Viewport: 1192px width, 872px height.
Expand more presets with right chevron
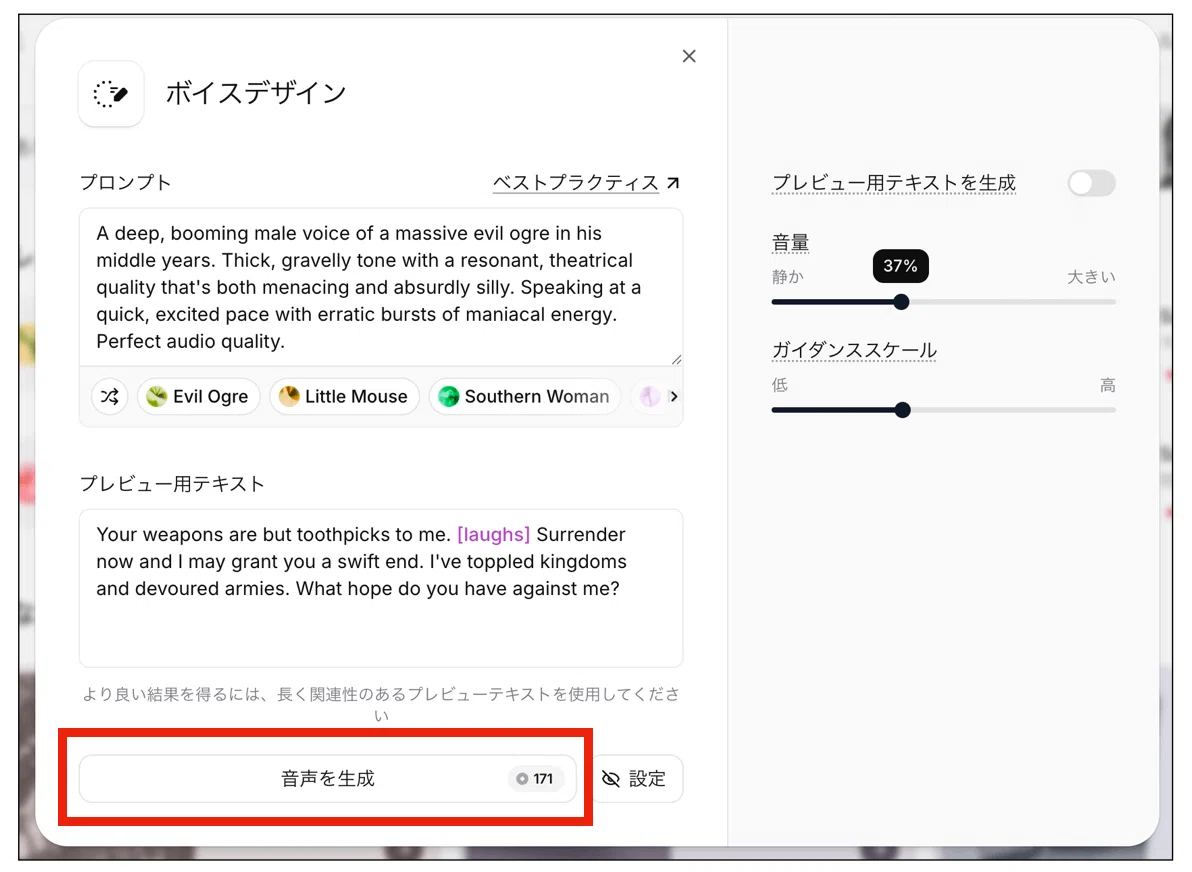point(674,396)
